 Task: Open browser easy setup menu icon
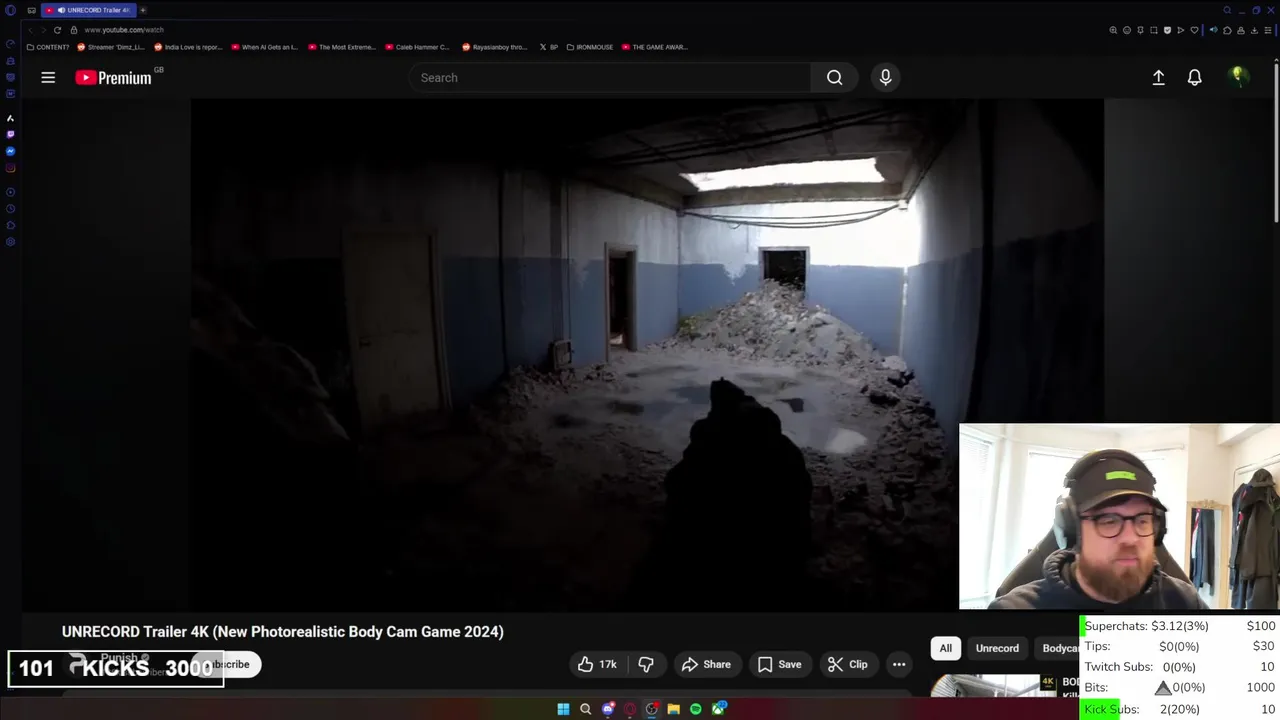click(x=1268, y=30)
